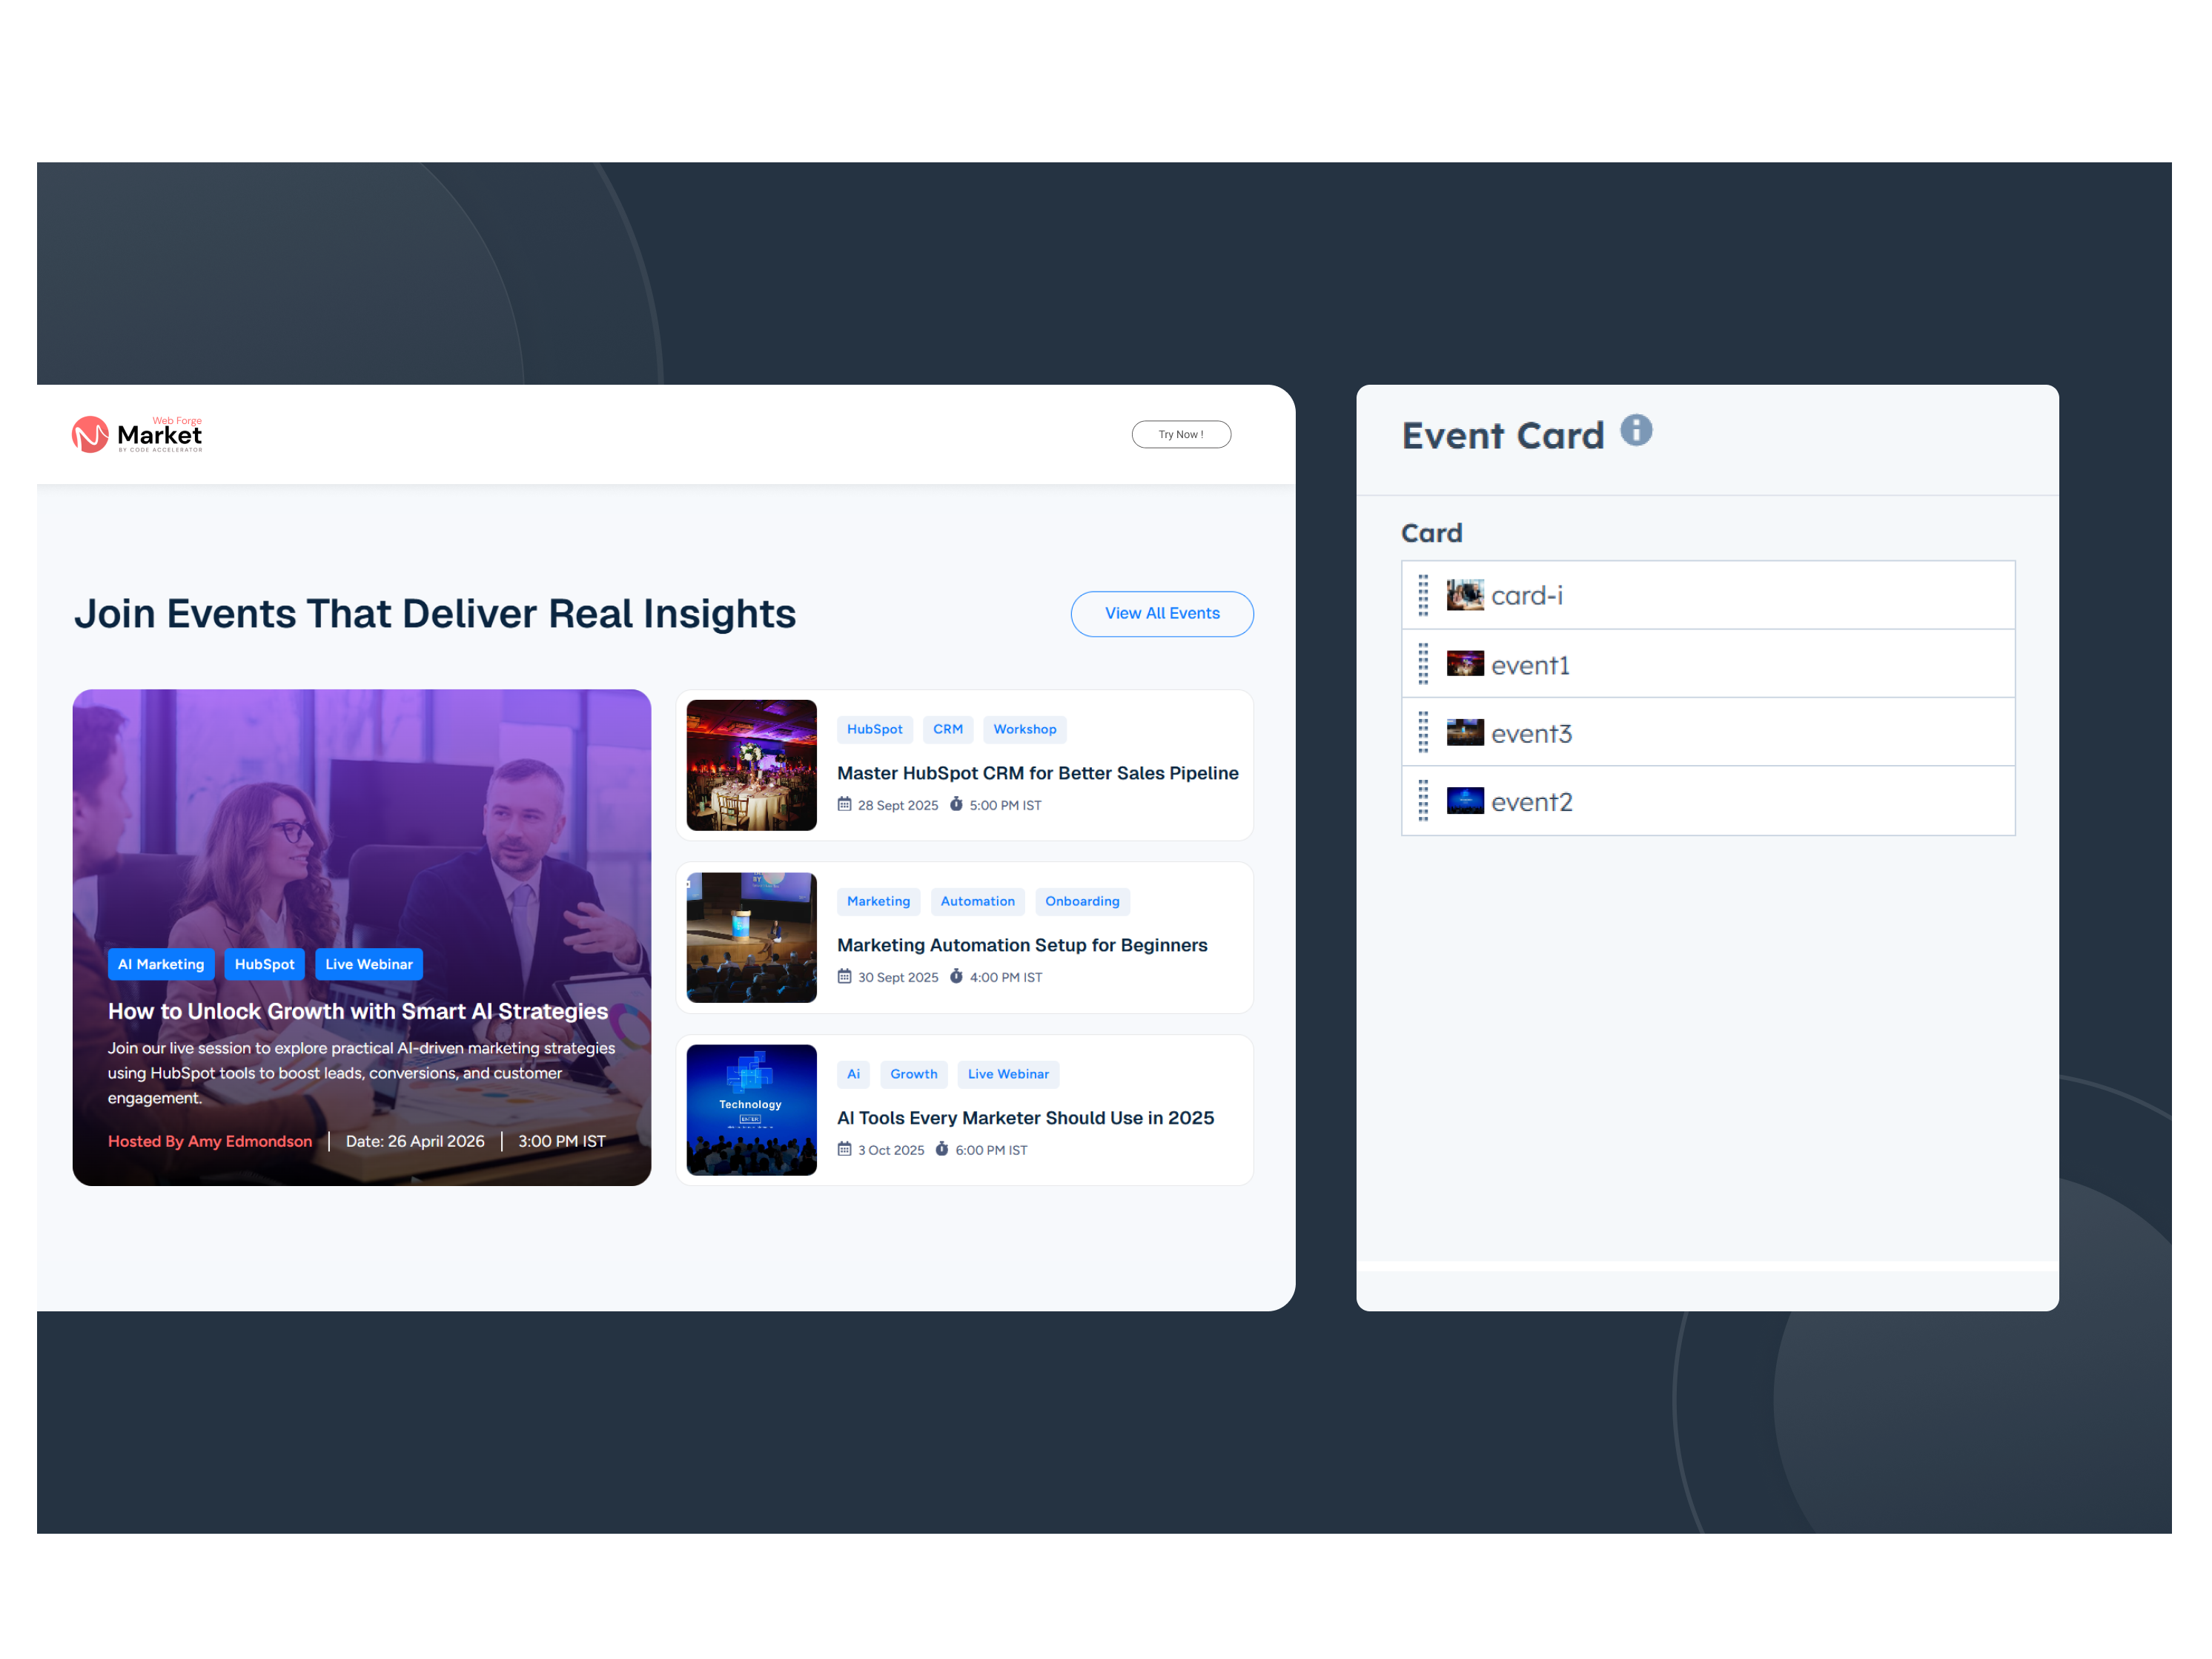Click the Growth tag
Screen dimensions: 2212x1659
[914, 1074]
